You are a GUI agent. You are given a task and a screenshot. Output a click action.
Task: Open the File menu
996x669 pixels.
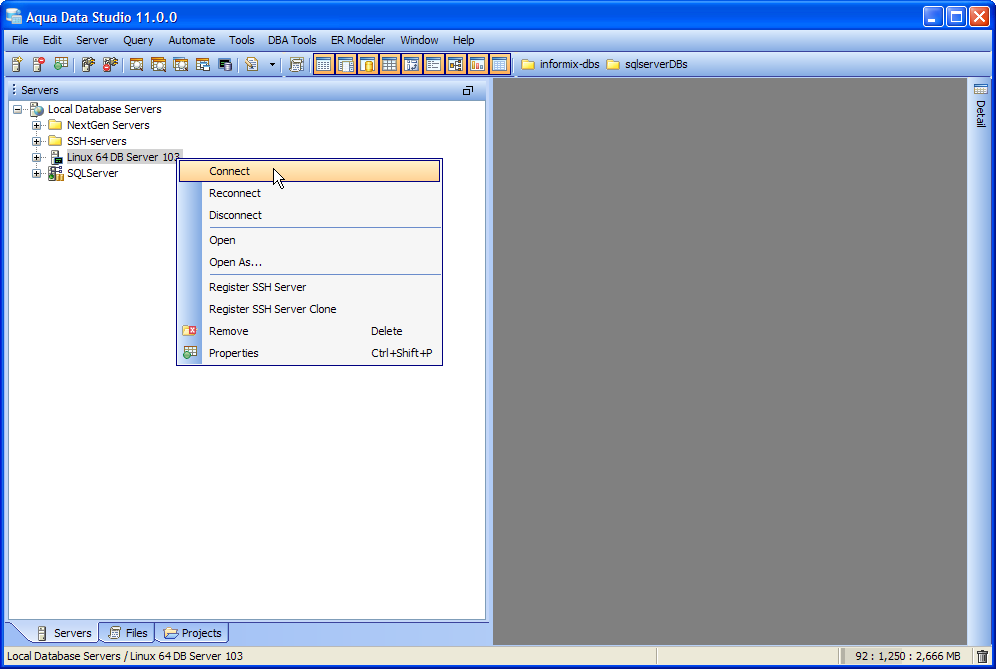pos(20,40)
